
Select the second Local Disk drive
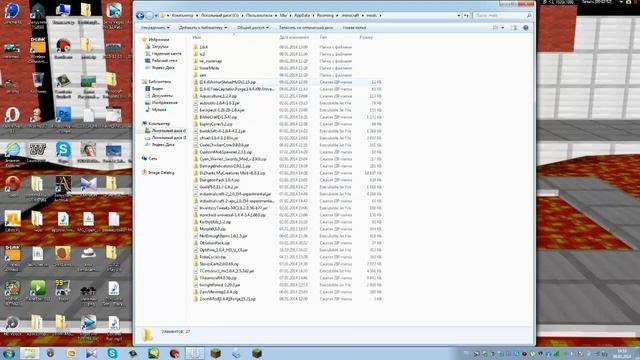[x=166, y=138]
